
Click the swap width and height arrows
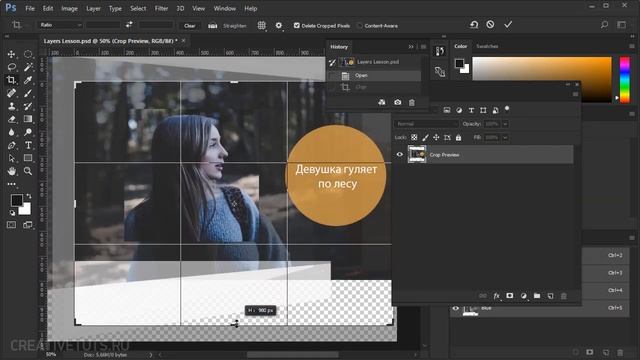(129, 24)
